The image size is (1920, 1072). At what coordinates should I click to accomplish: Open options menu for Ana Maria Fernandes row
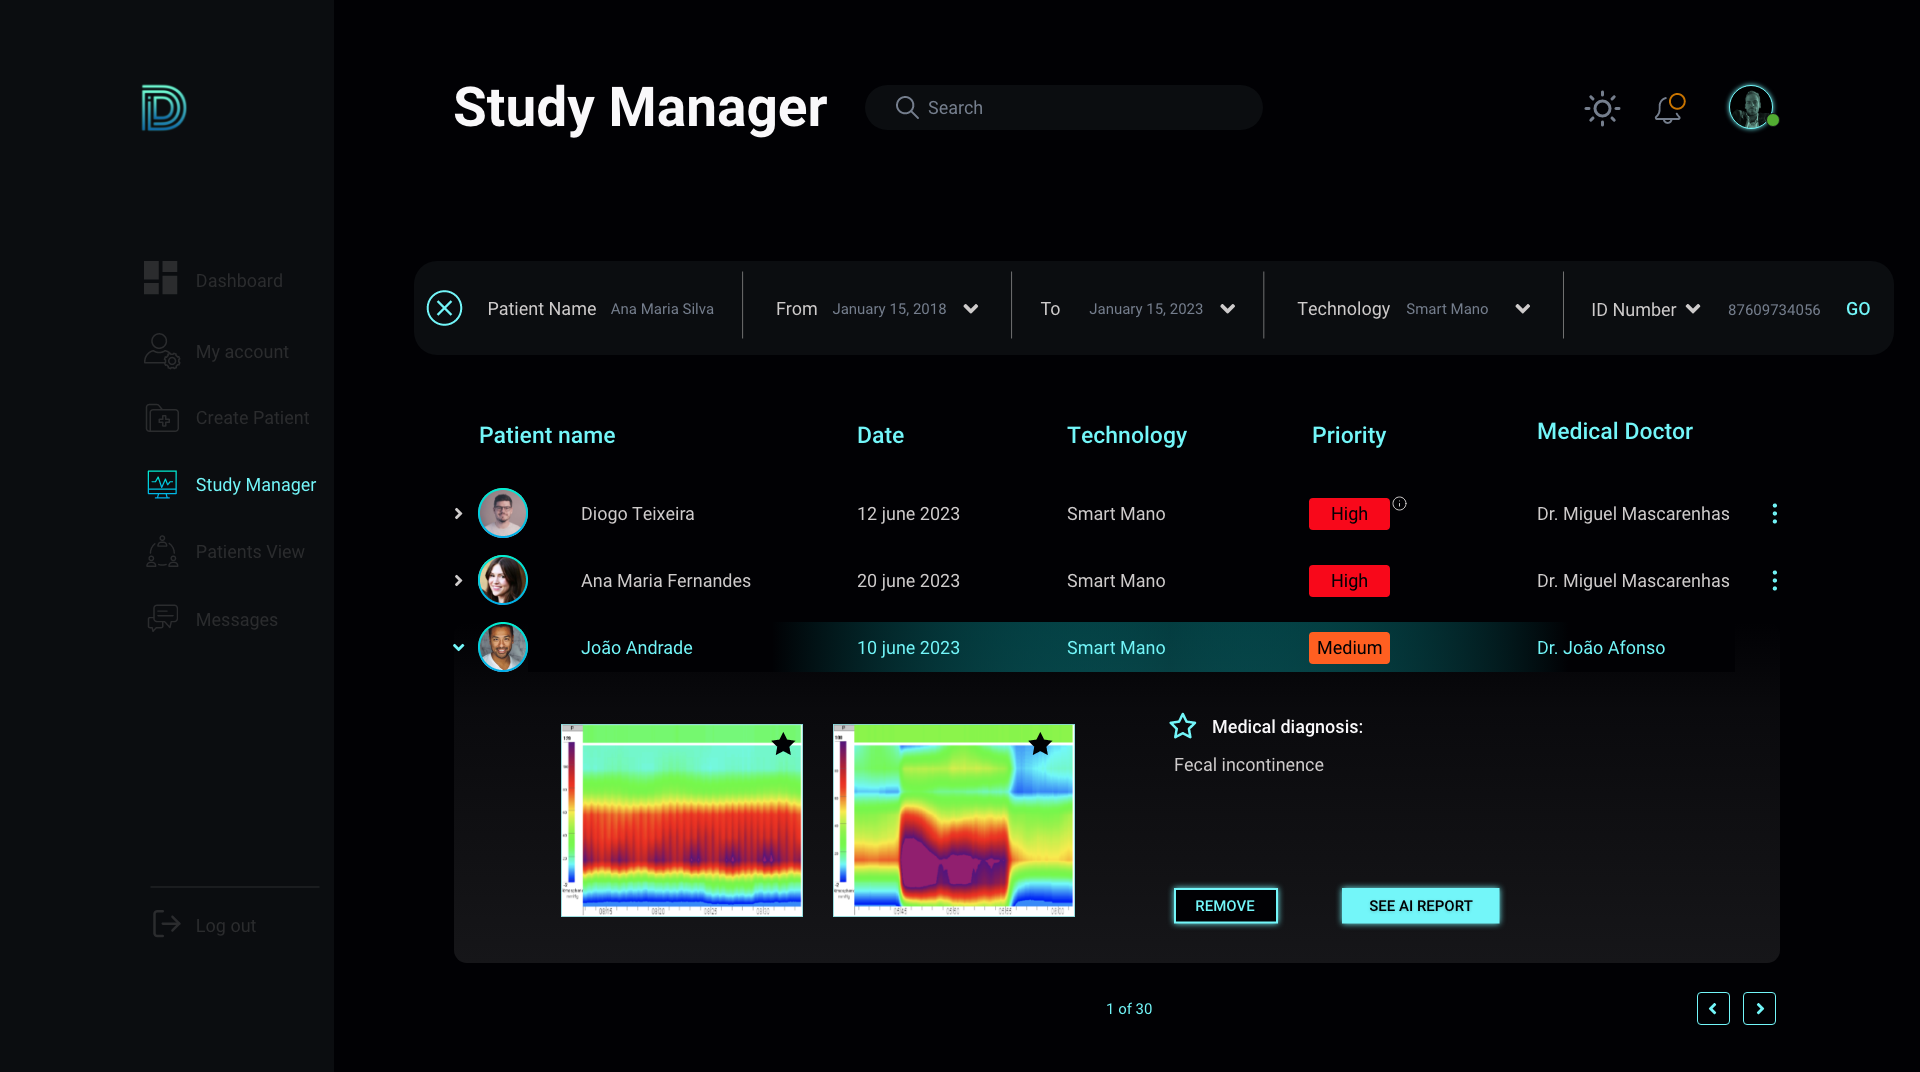coord(1774,581)
